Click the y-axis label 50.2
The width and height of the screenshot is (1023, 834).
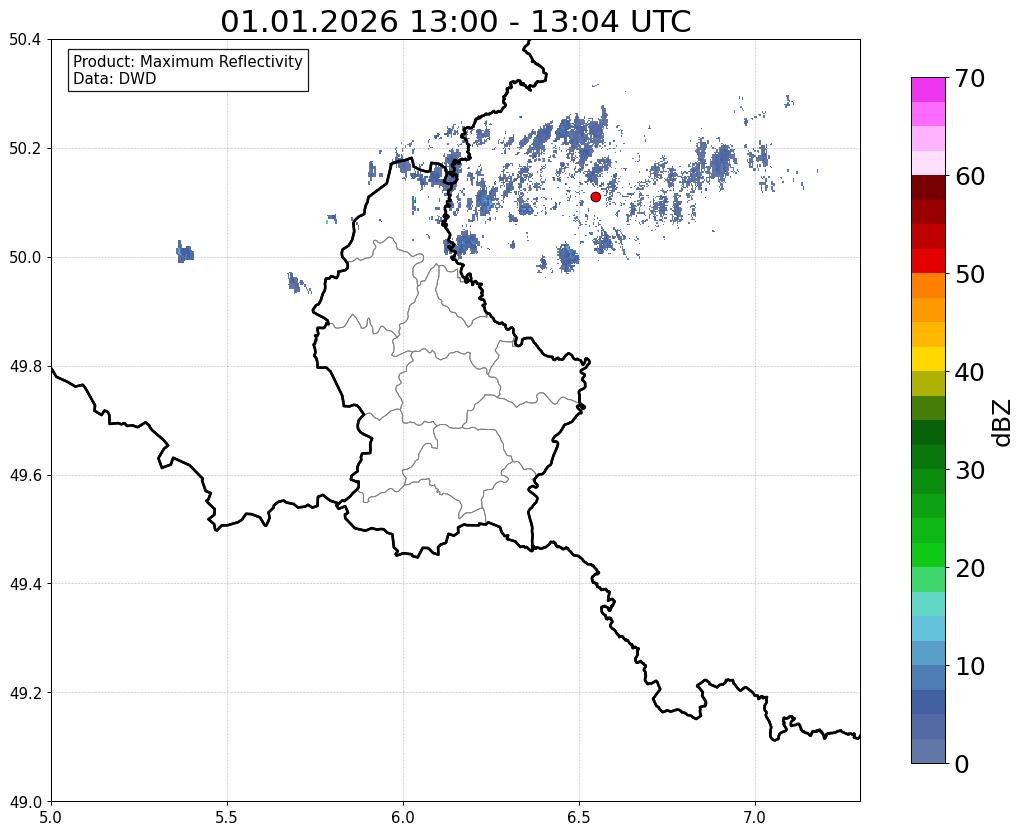(x=25, y=149)
